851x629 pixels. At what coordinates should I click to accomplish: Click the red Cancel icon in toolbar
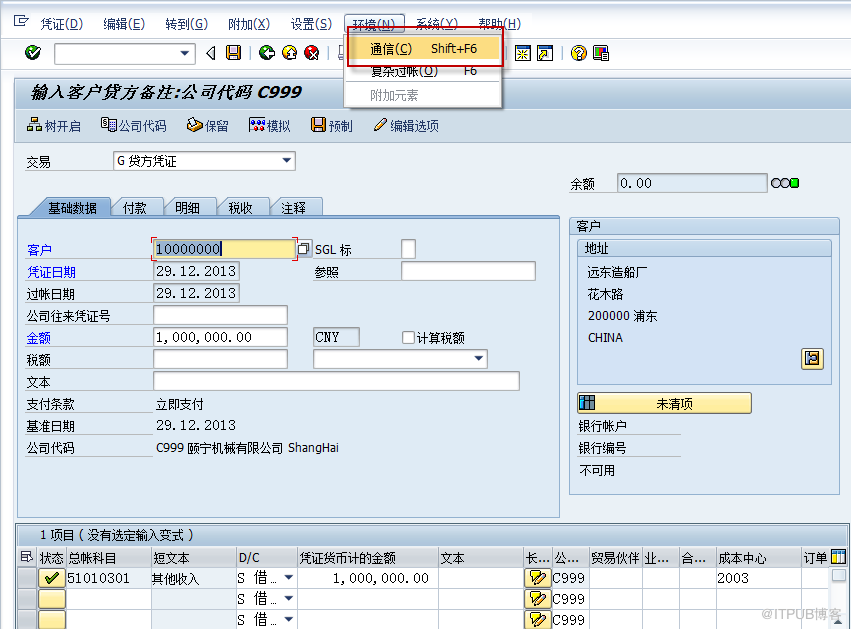[312, 53]
